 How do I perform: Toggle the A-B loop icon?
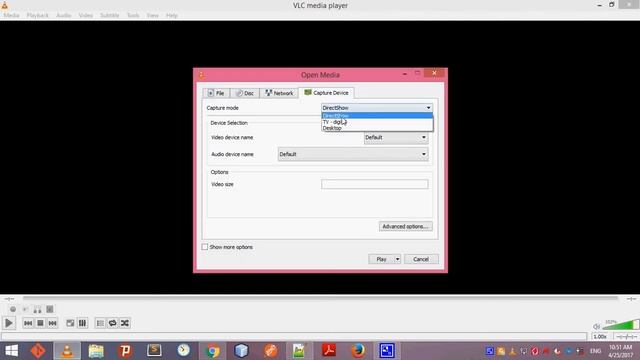click(38, 309)
